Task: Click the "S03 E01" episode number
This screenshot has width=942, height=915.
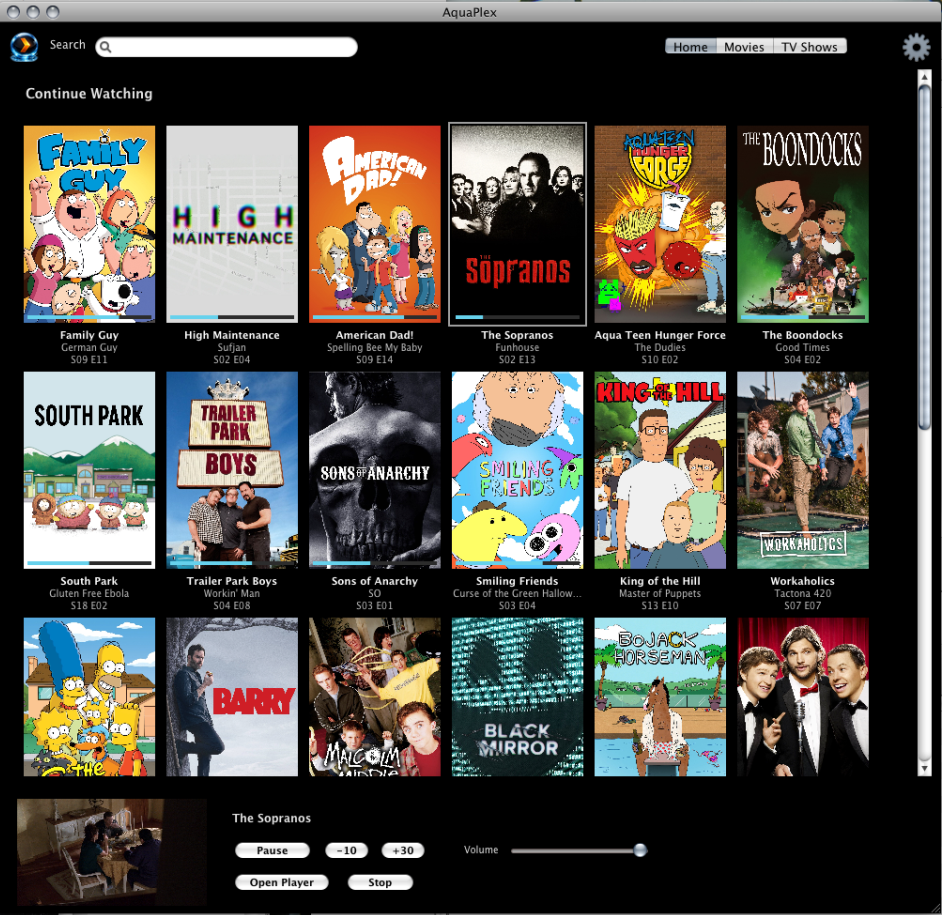Action: pyautogui.click(x=374, y=605)
